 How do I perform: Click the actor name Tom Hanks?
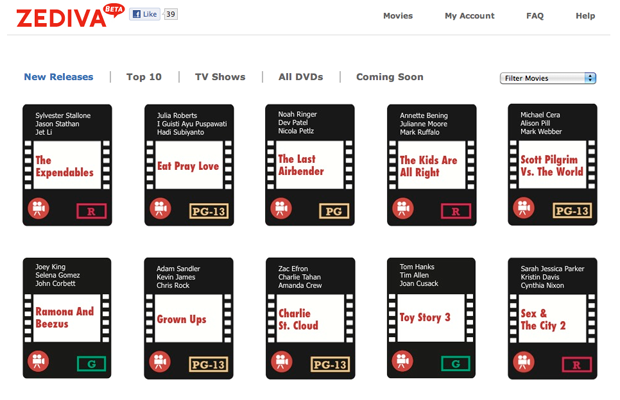pyautogui.click(x=417, y=267)
